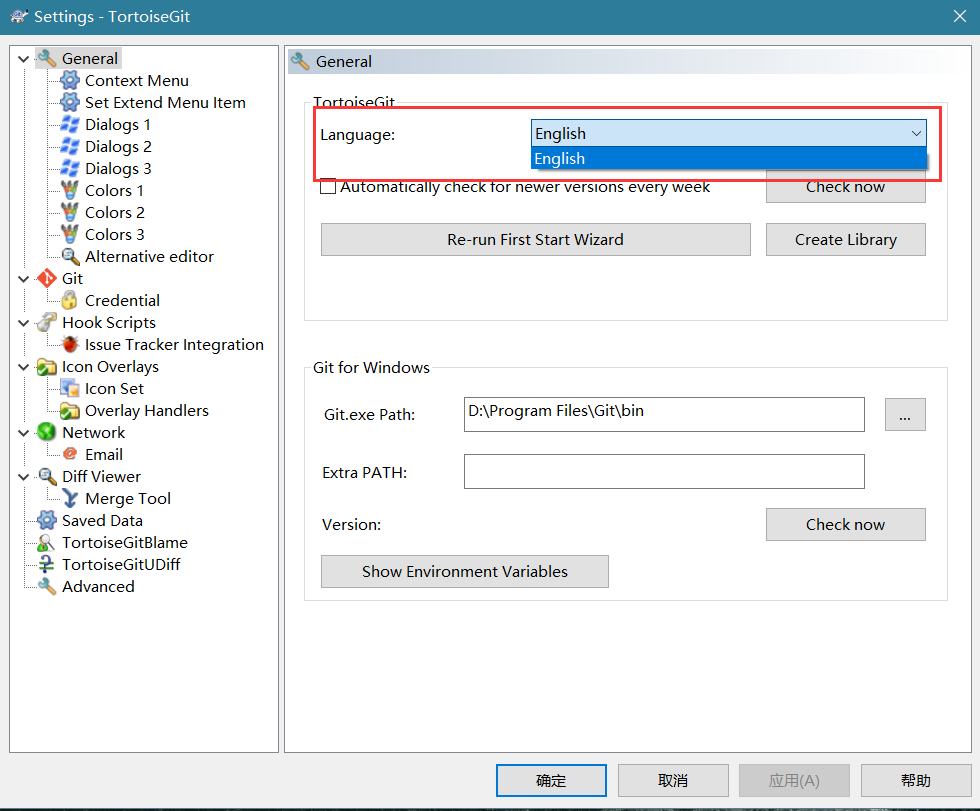
Task: Collapse the Network tree node
Action: pos(24,432)
